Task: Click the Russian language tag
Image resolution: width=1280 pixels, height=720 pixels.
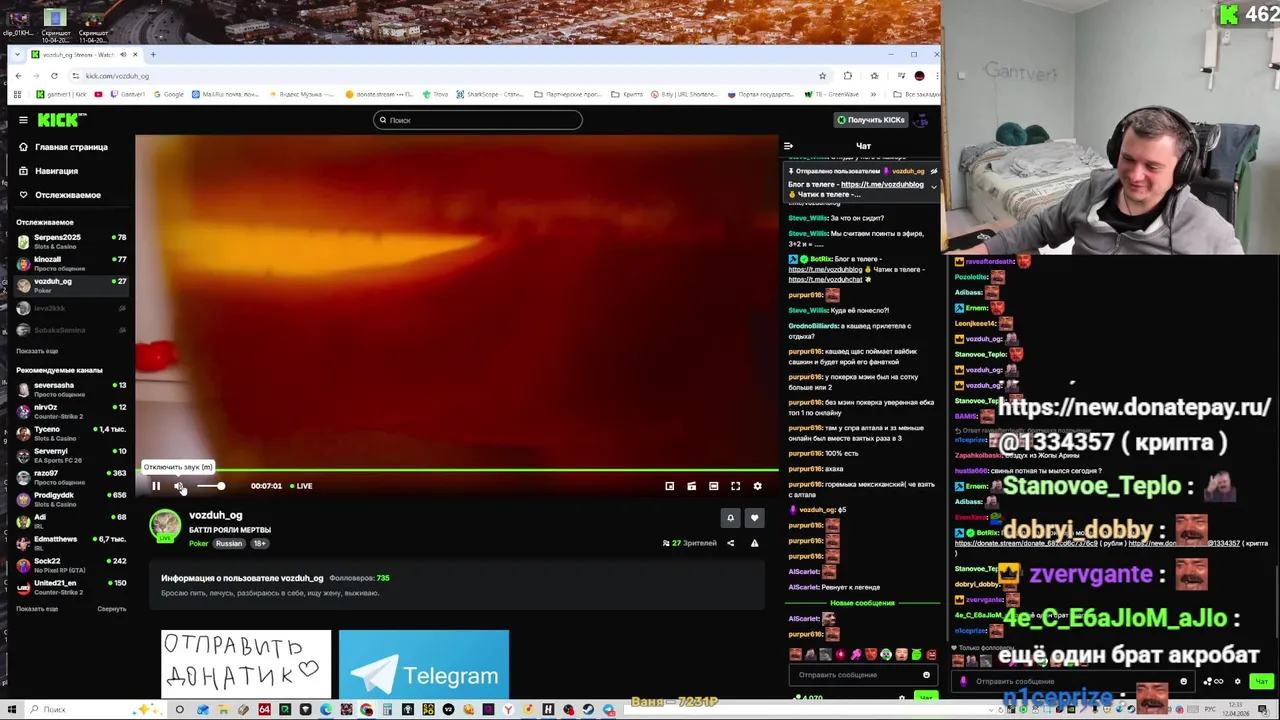Action: [229, 543]
